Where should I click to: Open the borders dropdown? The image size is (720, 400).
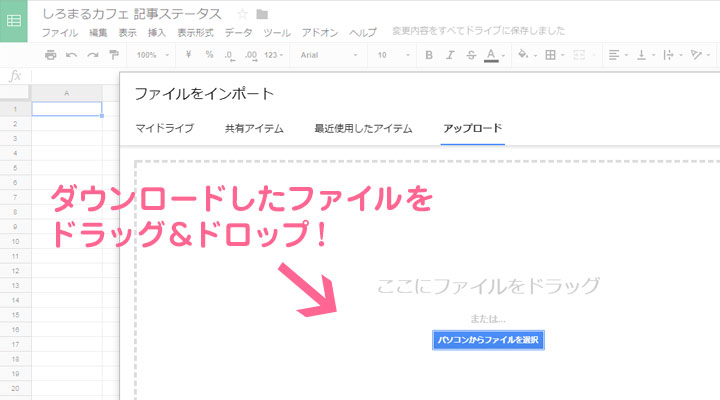tap(554, 55)
